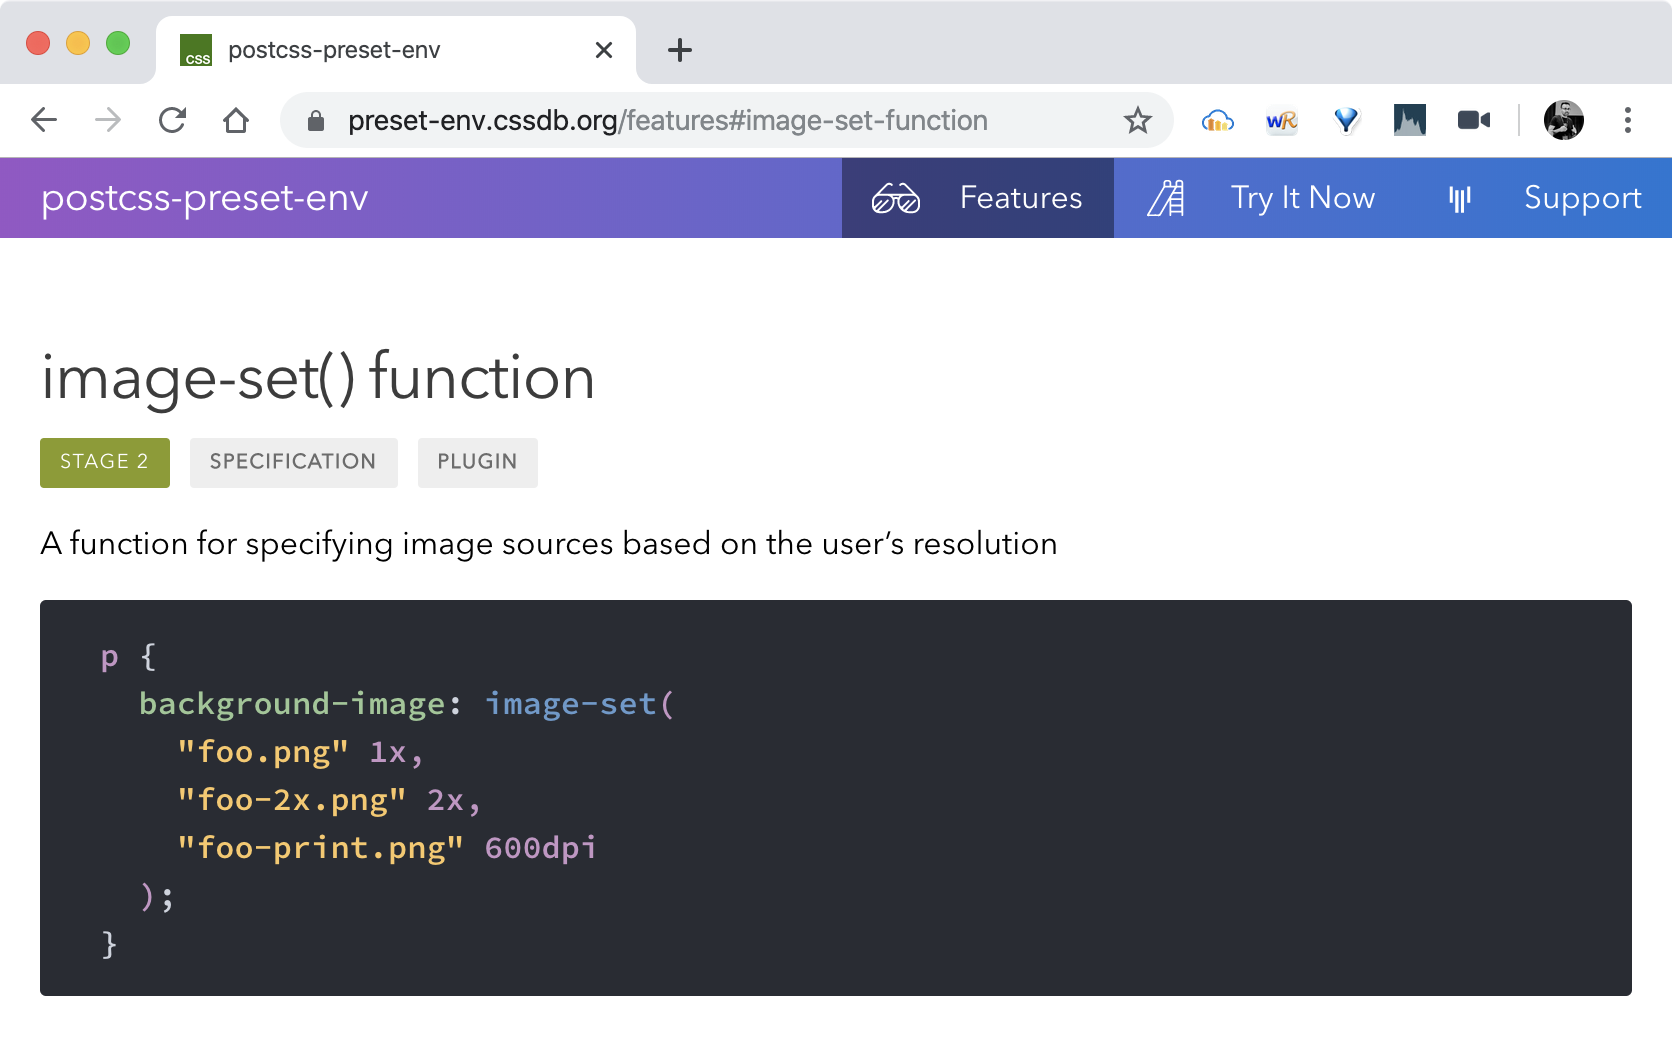
Task: Click the "foo.png" string in code
Action: coord(263,752)
